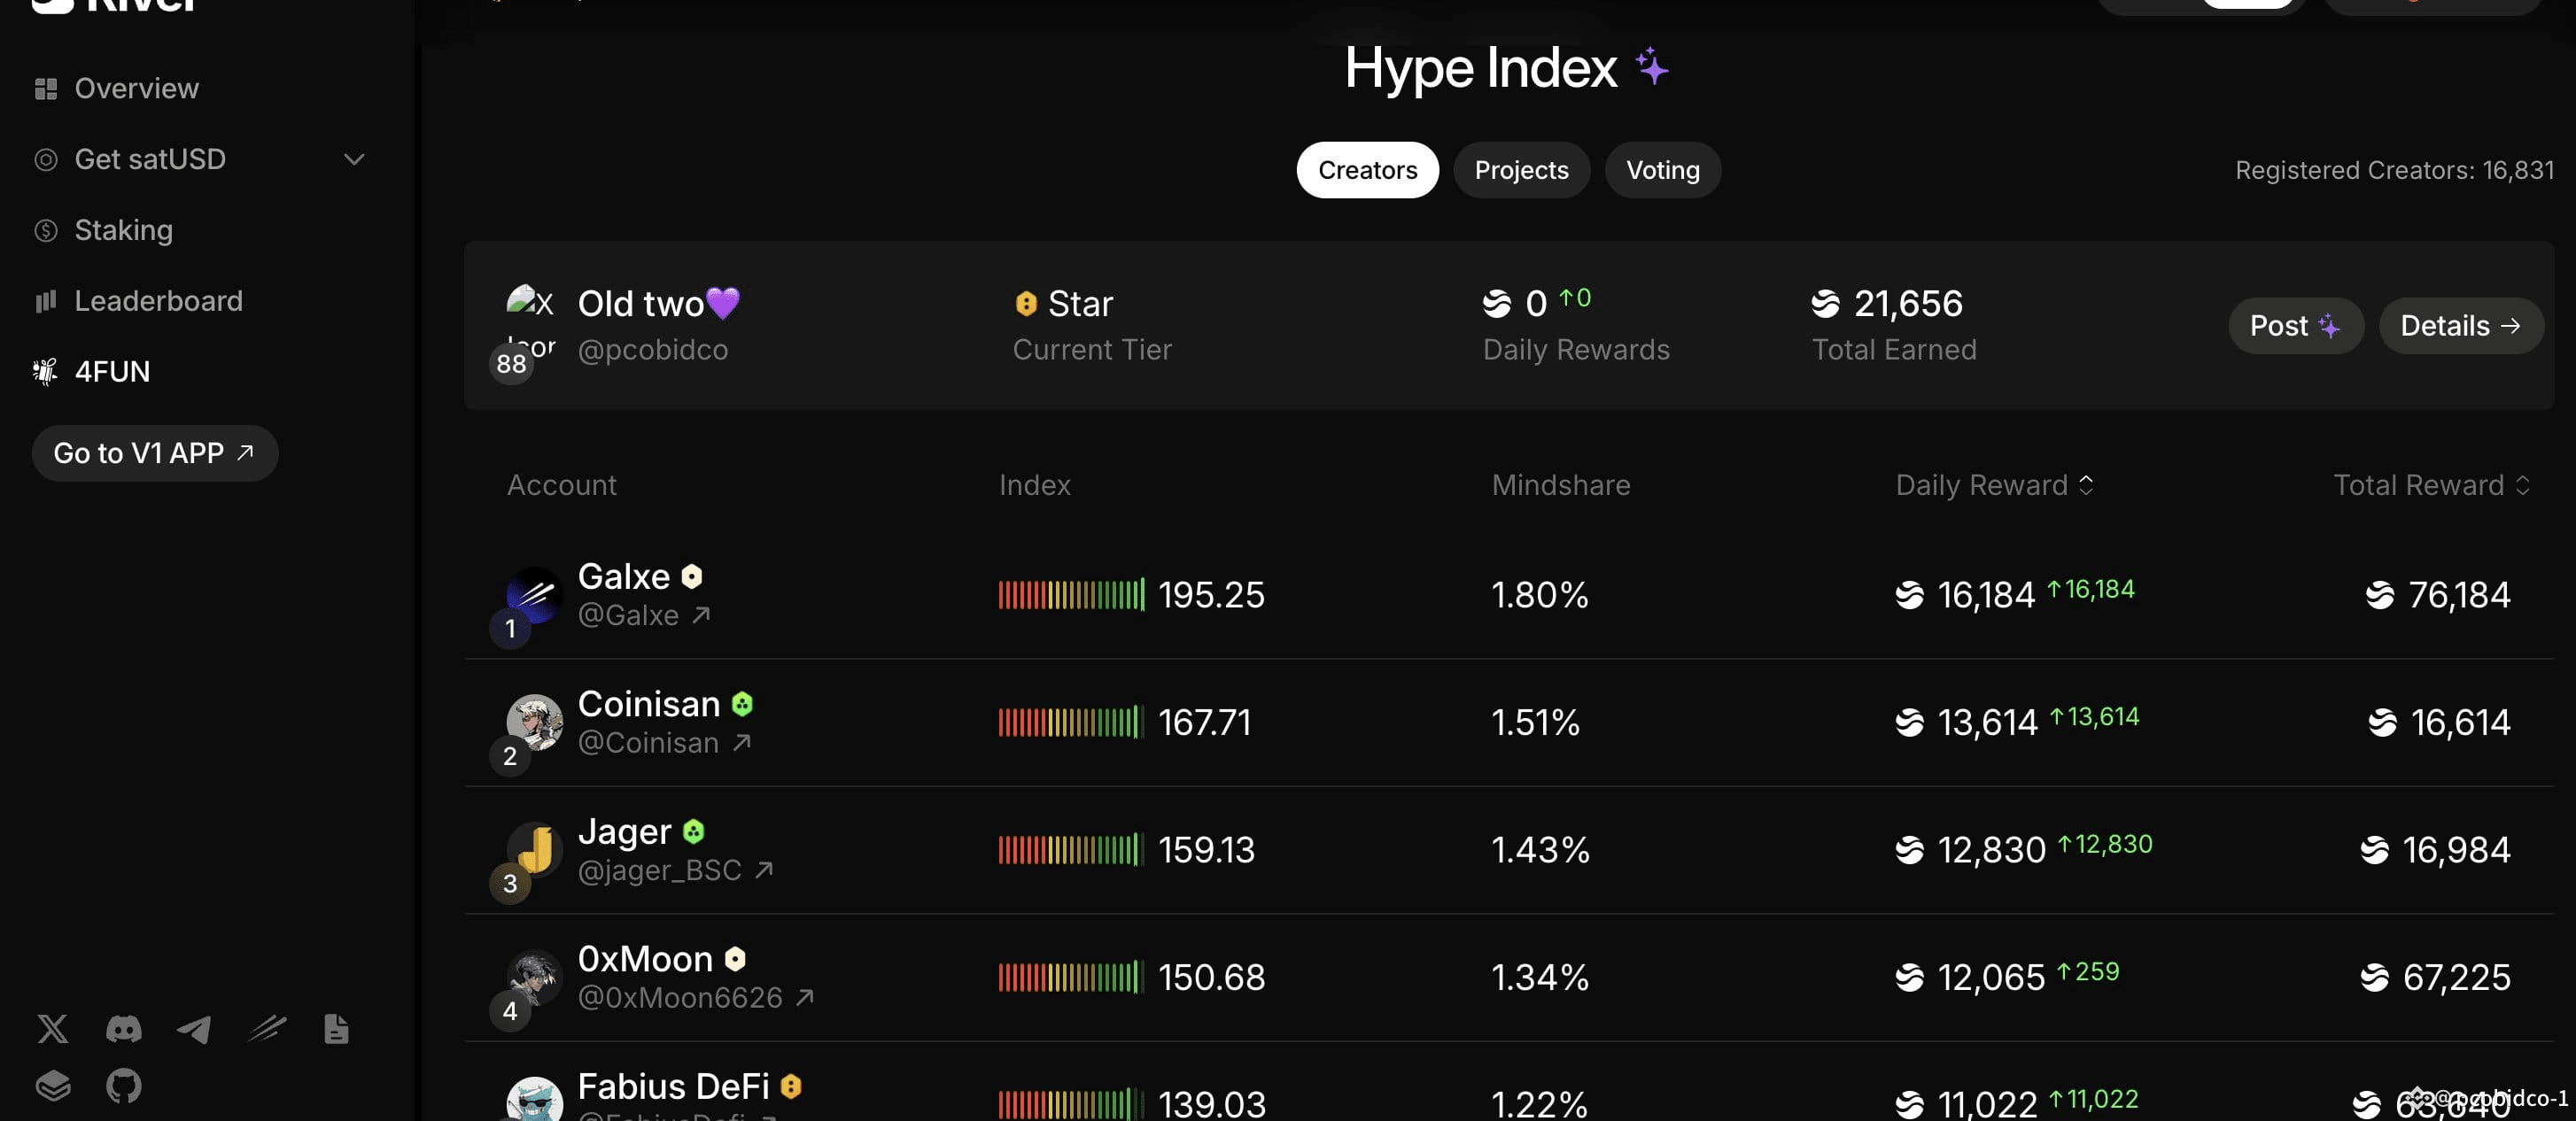Screen dimensions: 2576x1121
Task: Click the Mindshare column header
Action: [x=1561, y=485]
